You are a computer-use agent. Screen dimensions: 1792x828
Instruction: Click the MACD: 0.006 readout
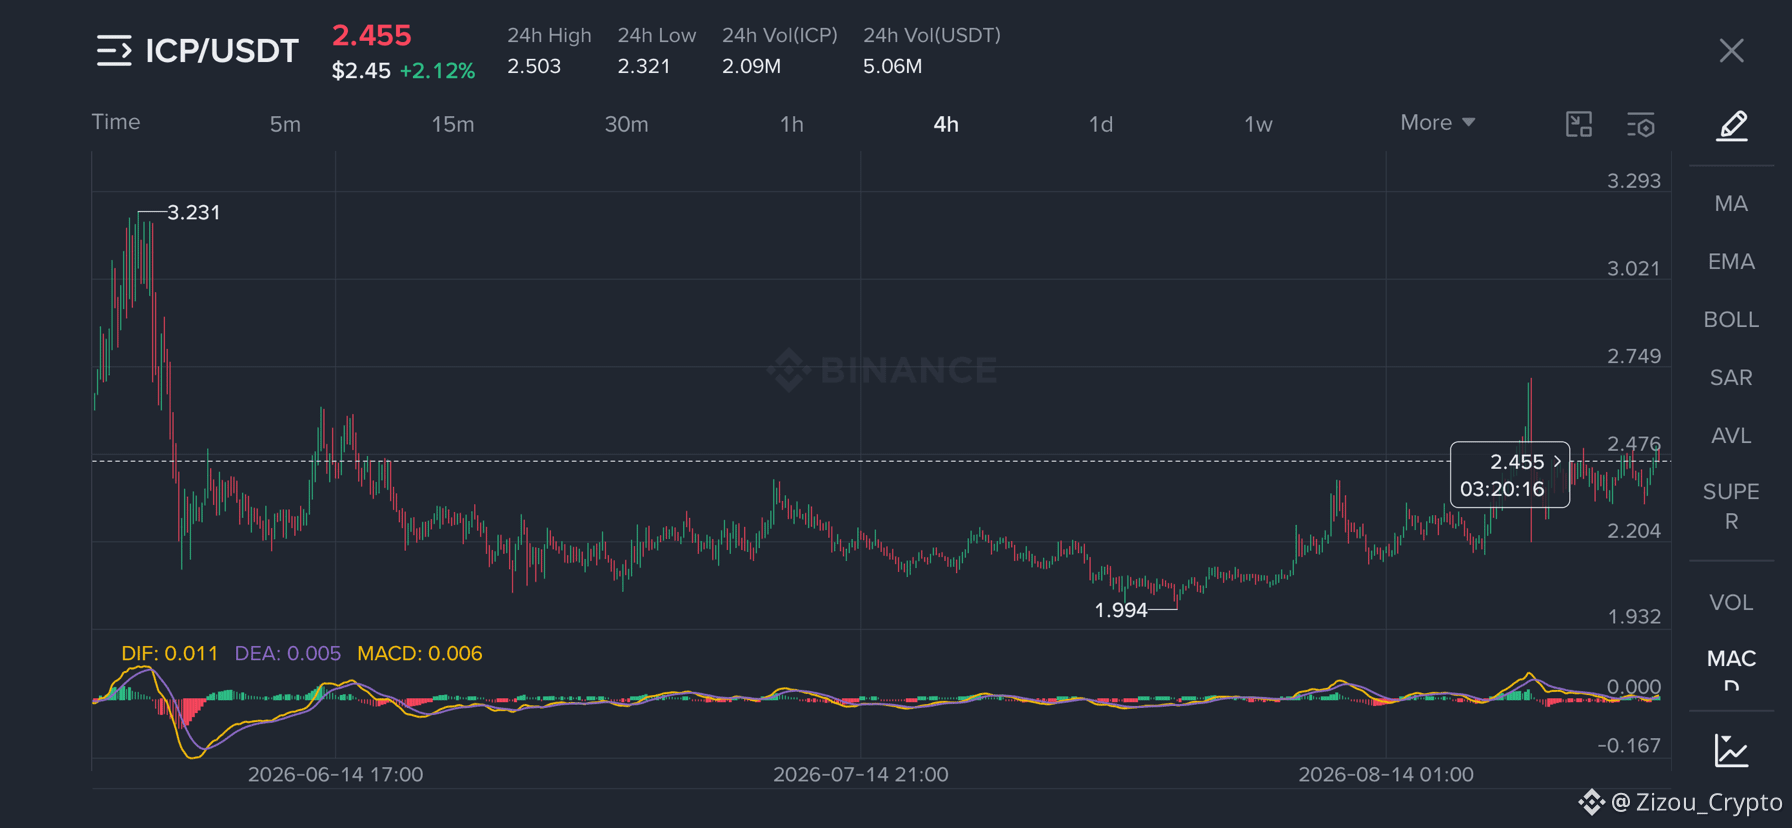click(420, 653)
